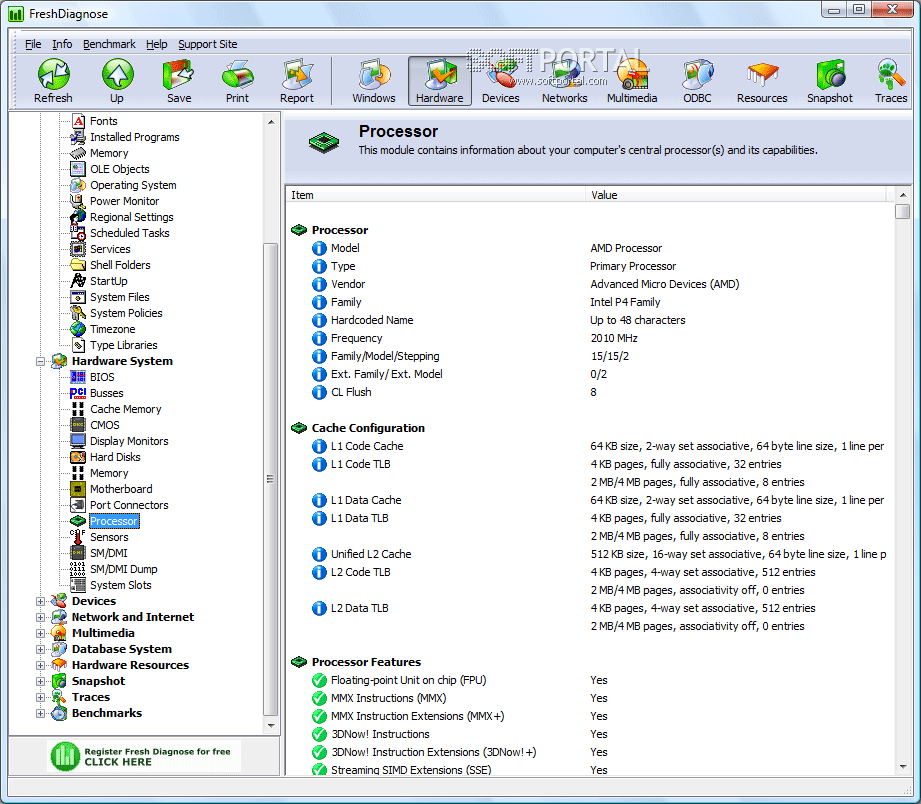Viewport: 921px width, 804px height.
Task: Expand the Benchmarks tree node
Action: (41, 714)
